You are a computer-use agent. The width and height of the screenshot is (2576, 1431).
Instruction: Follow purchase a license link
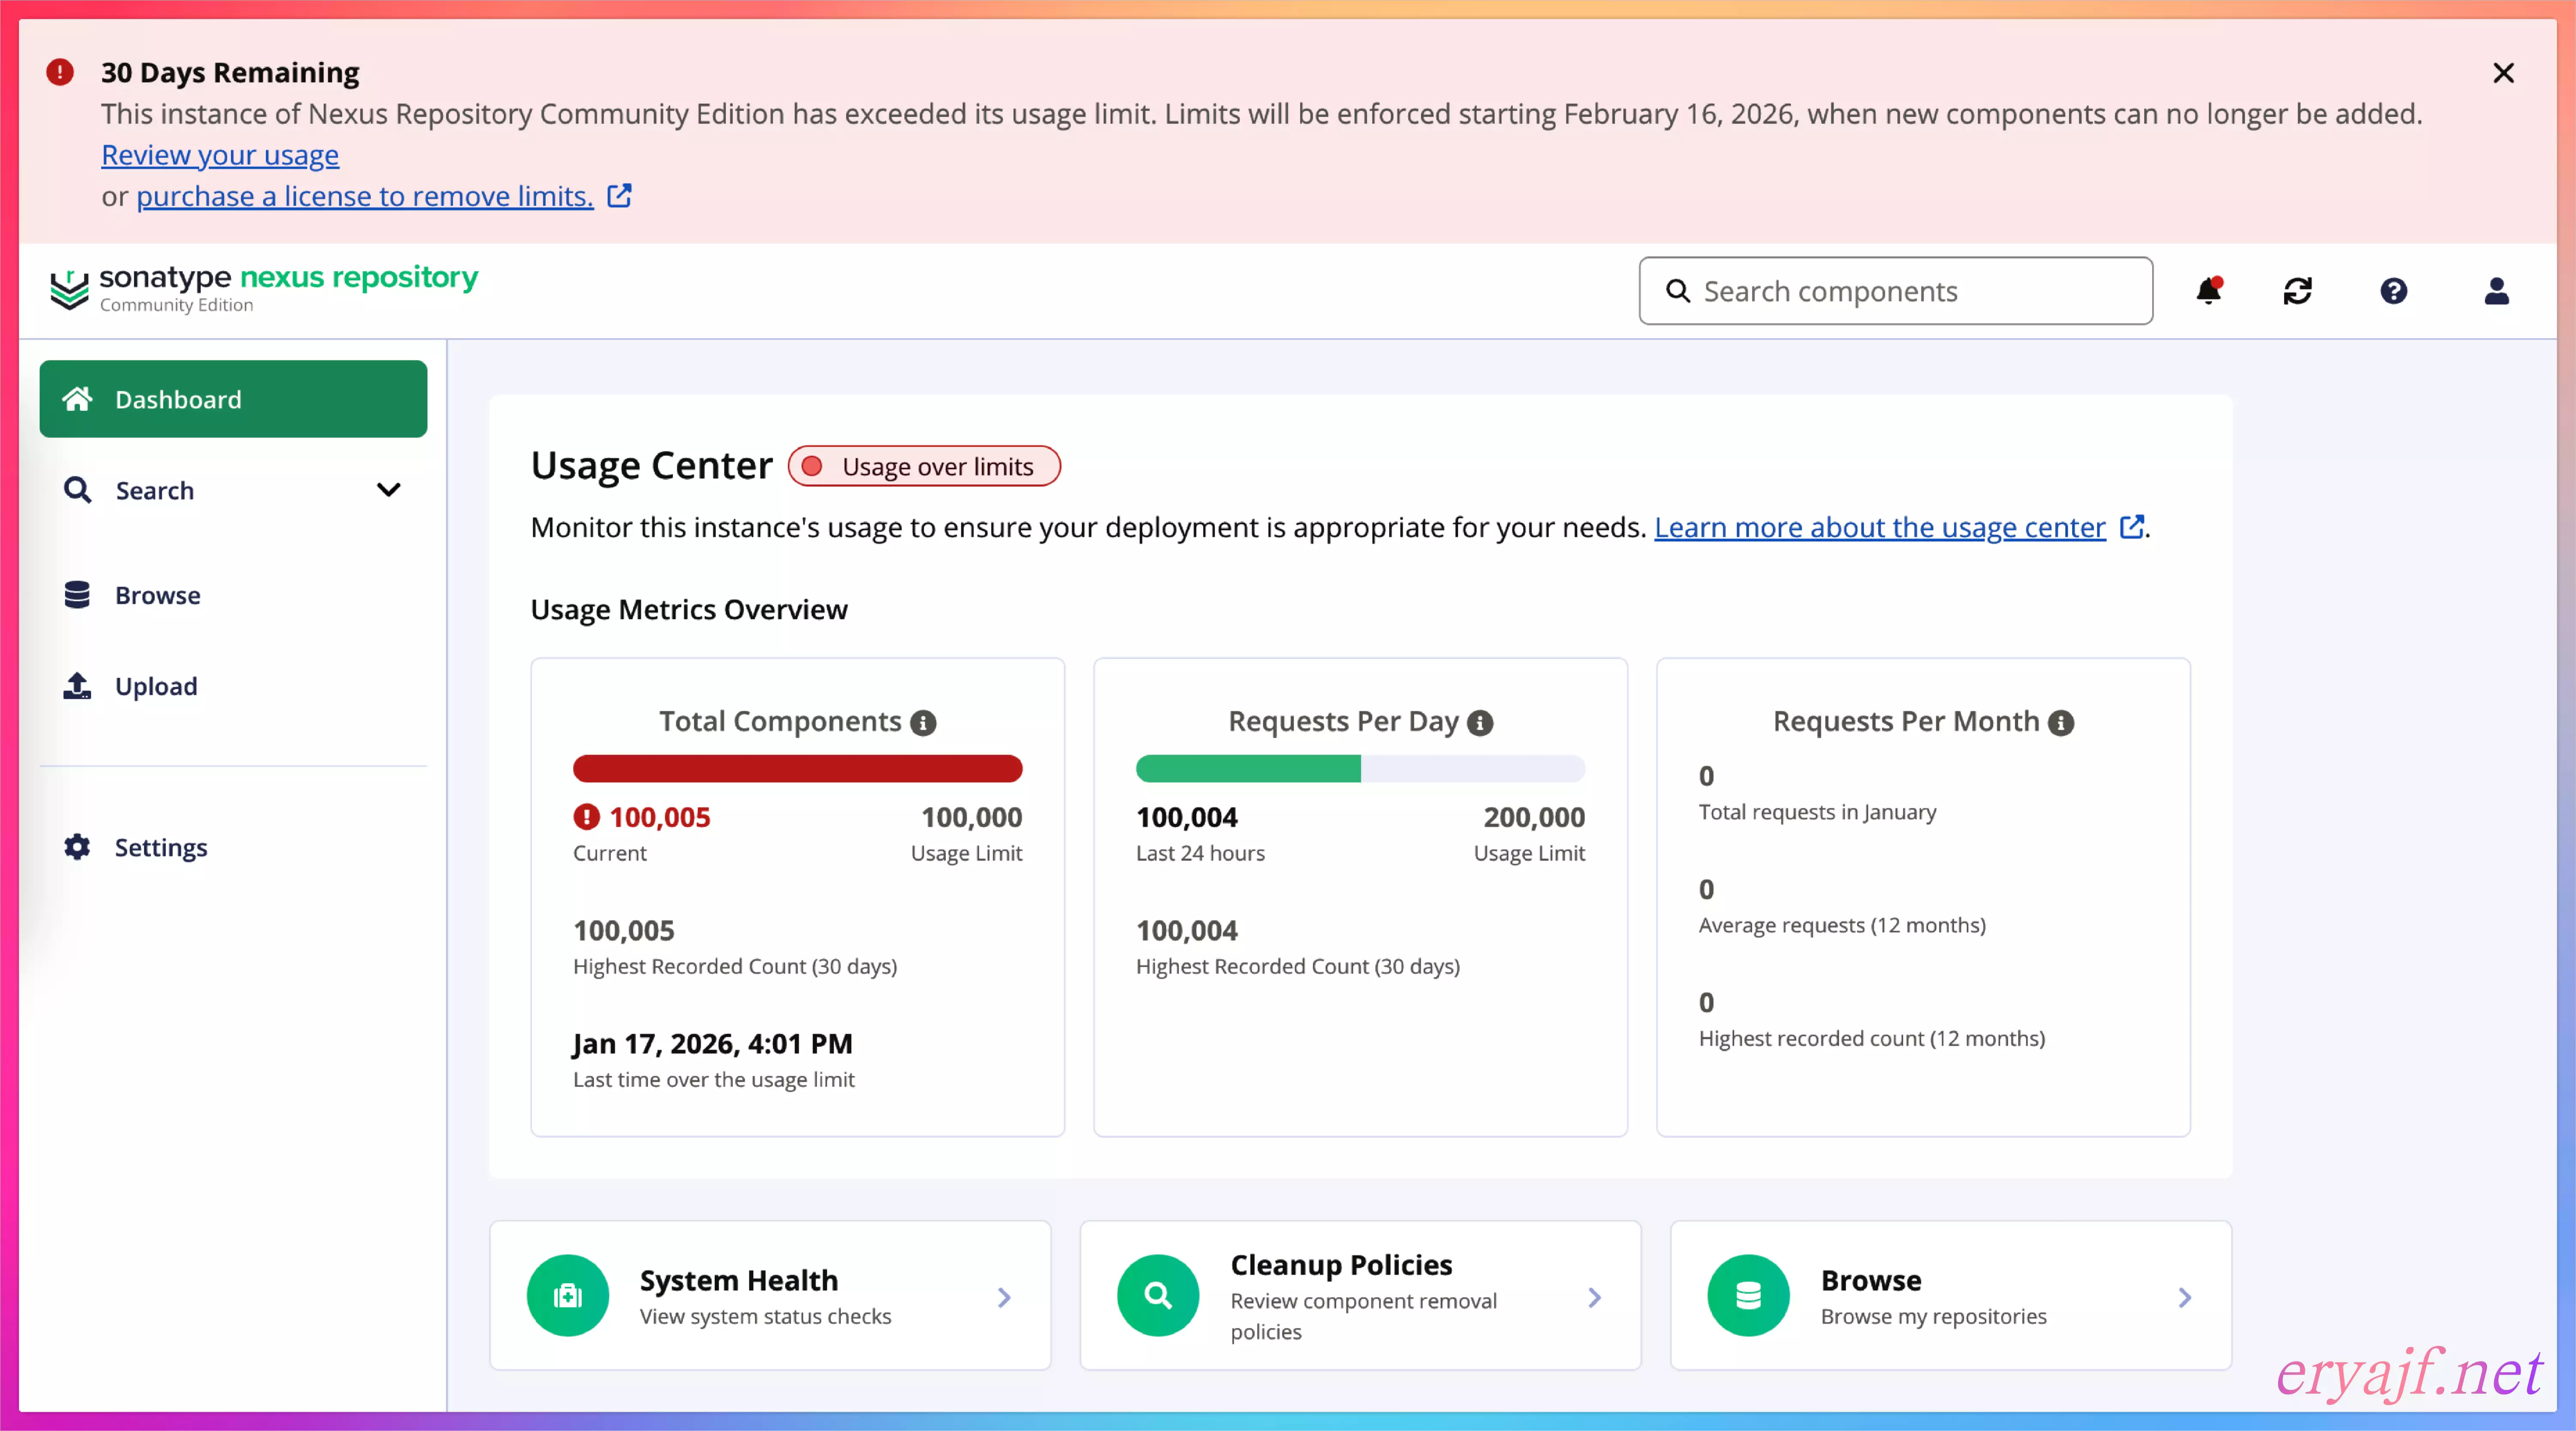point(364,196)
